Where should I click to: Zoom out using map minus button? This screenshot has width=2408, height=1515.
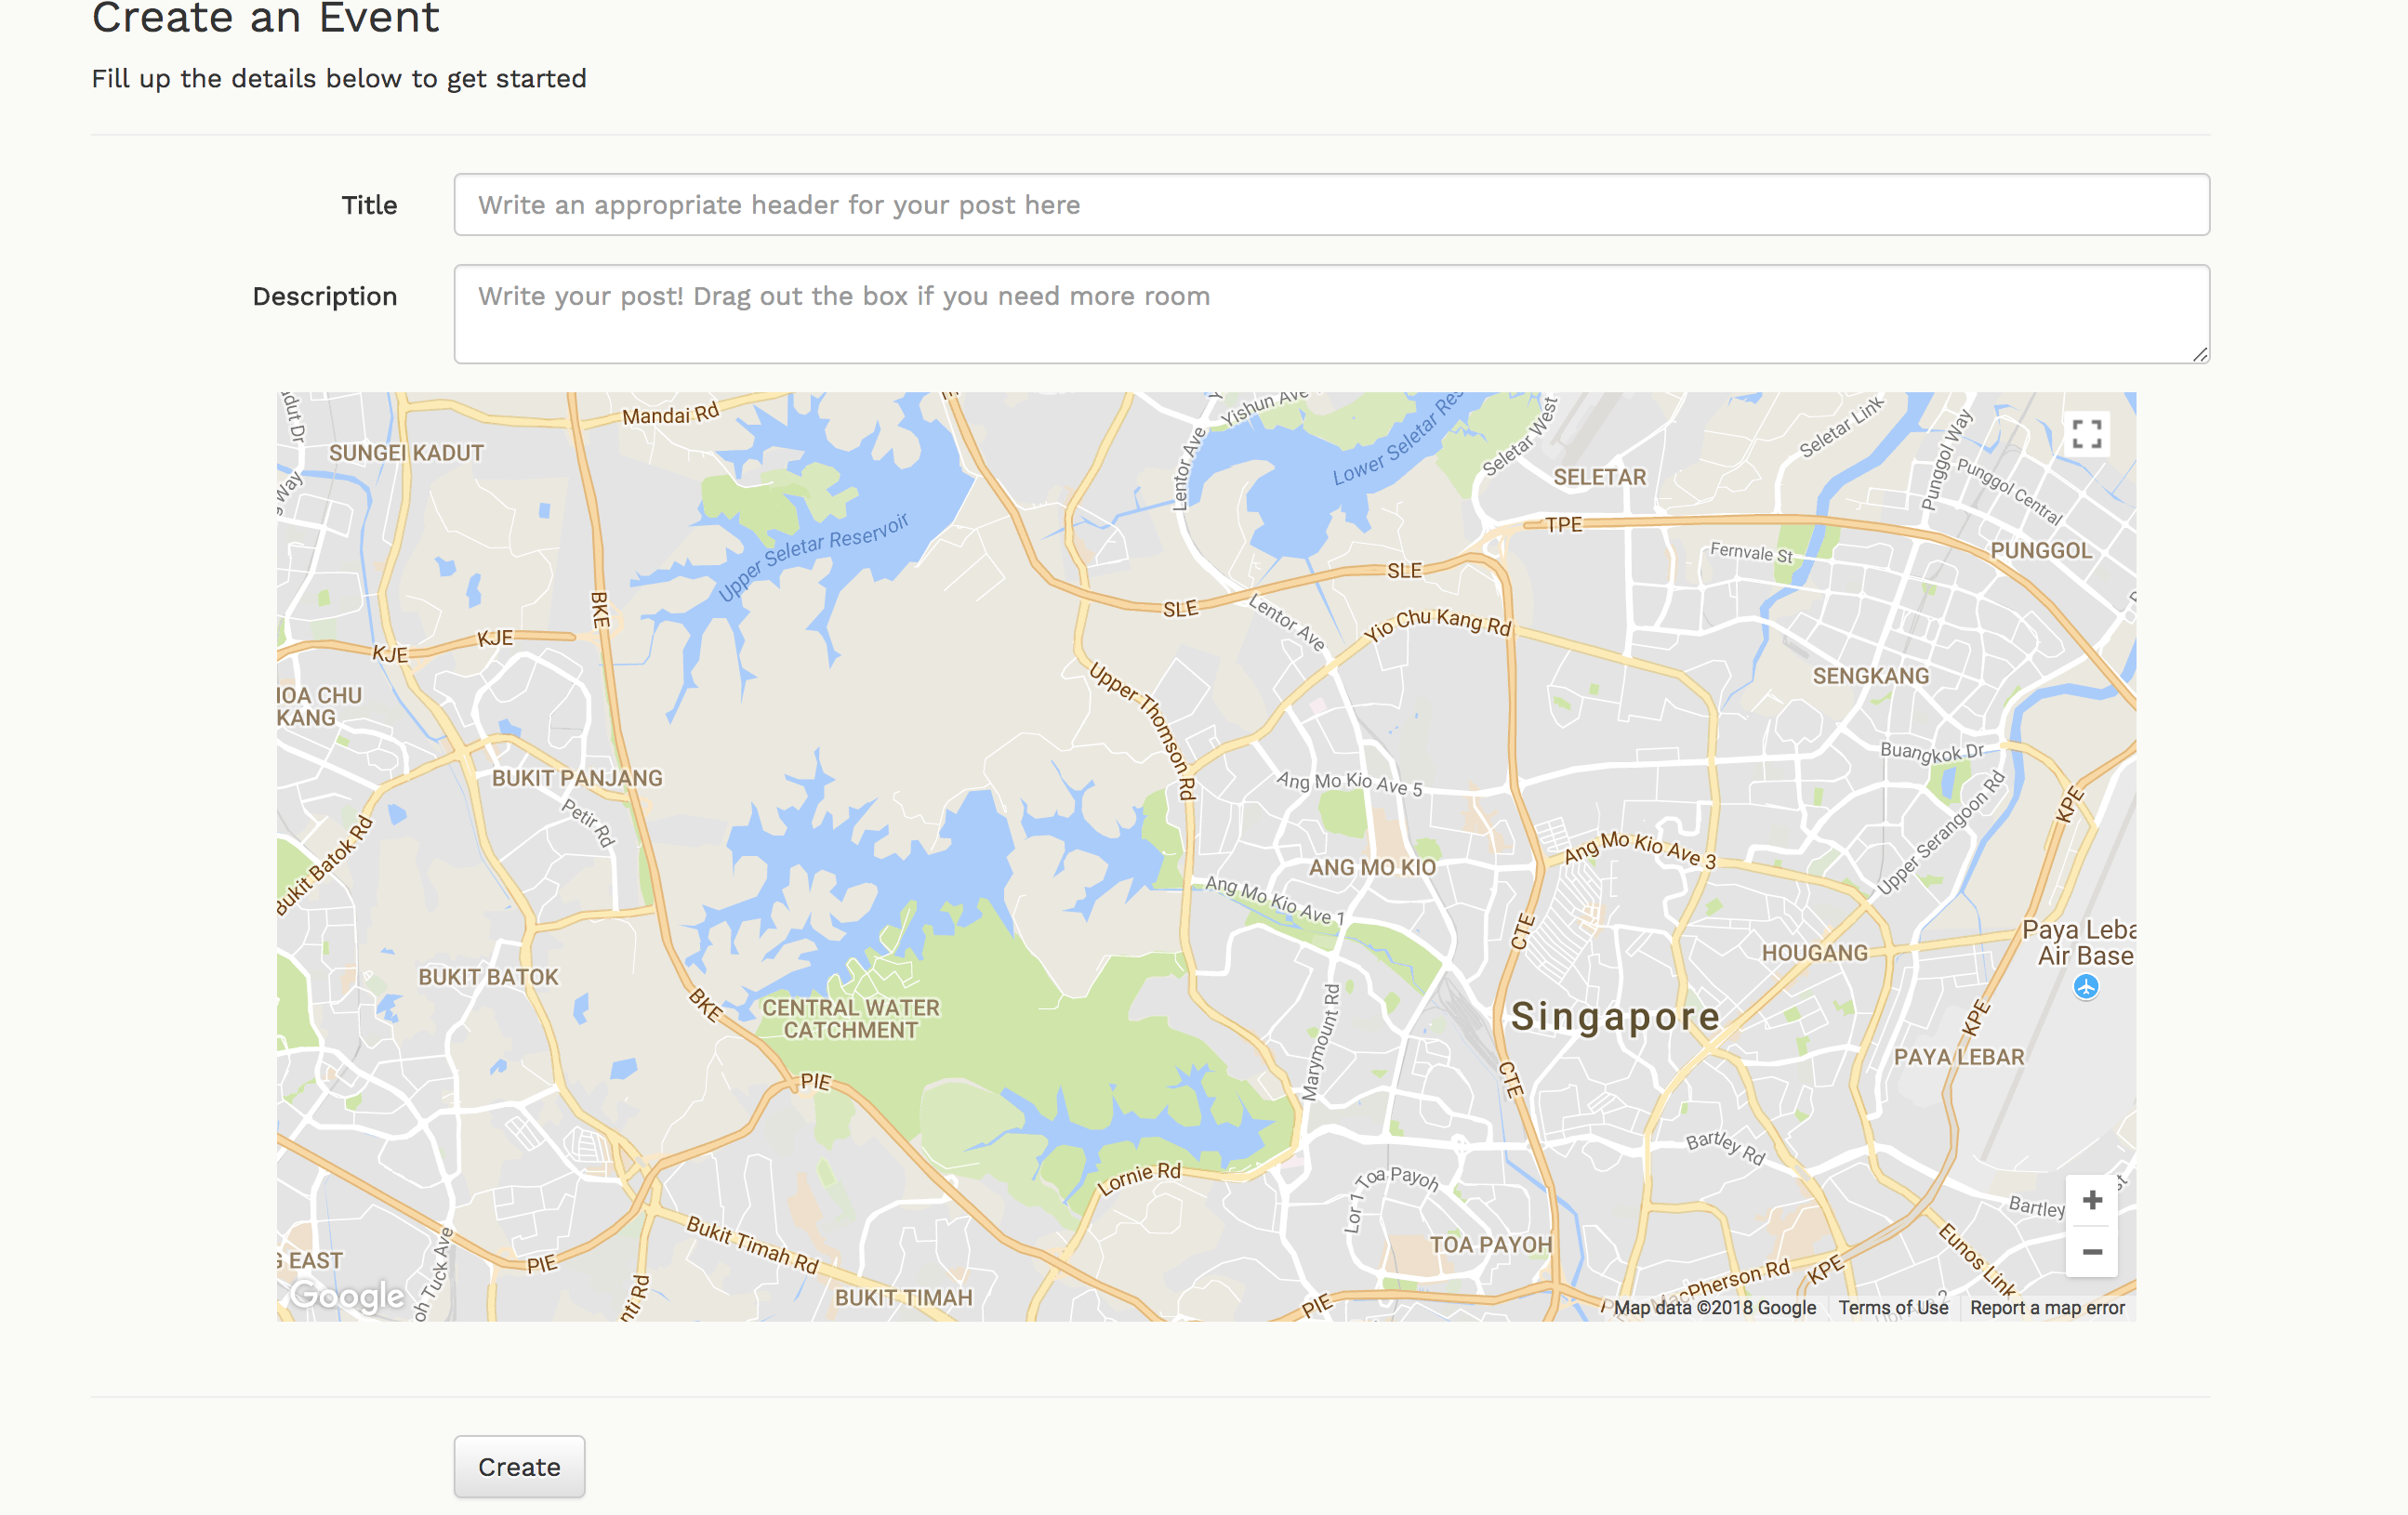click(2091, 1252)
